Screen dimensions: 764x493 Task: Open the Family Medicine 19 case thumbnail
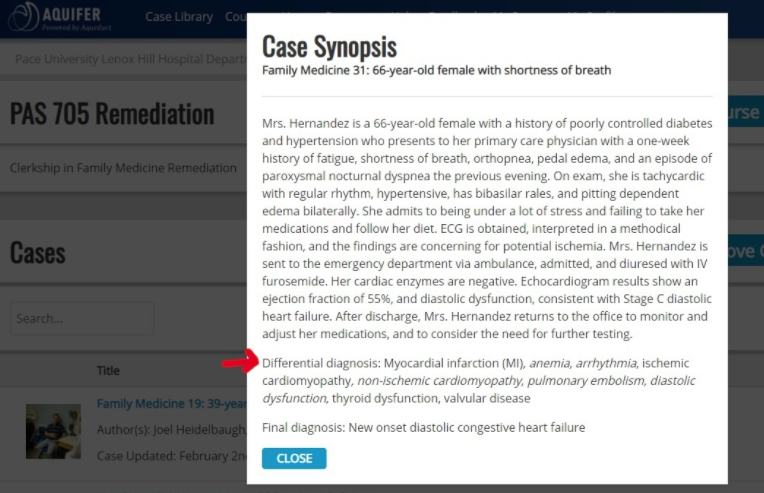(52, 431)
